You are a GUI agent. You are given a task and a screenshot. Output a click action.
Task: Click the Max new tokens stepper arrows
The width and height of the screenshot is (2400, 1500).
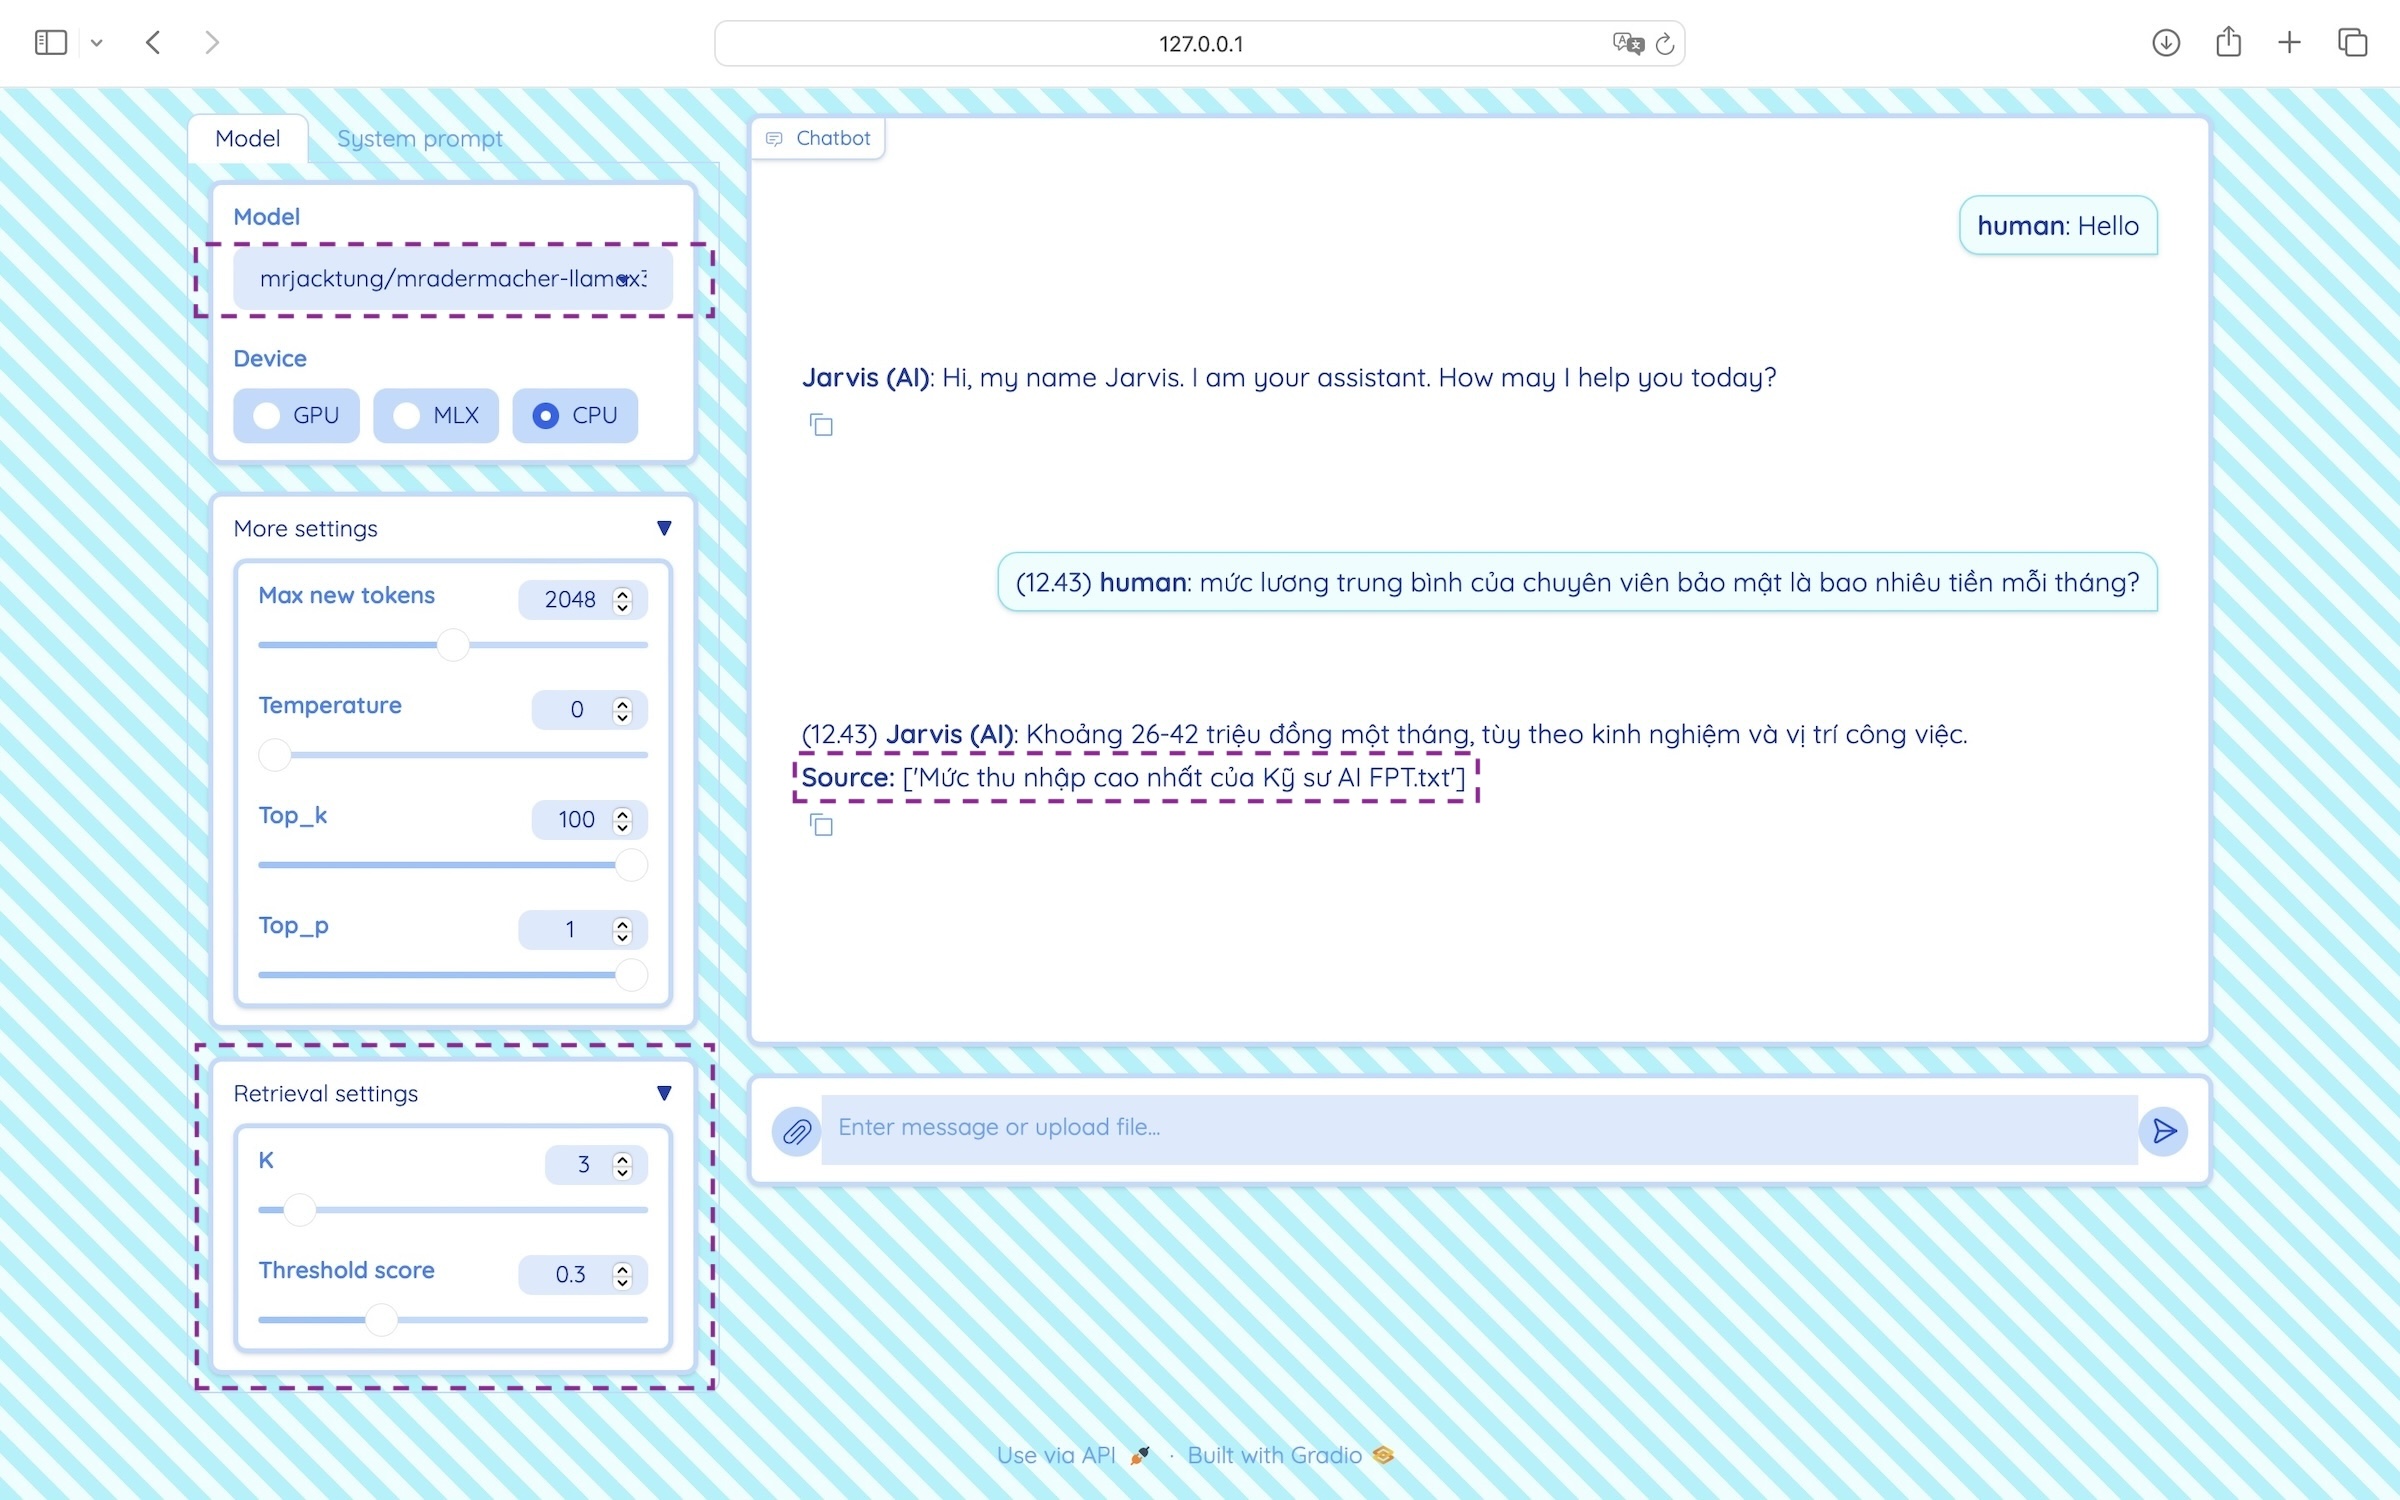623,599
